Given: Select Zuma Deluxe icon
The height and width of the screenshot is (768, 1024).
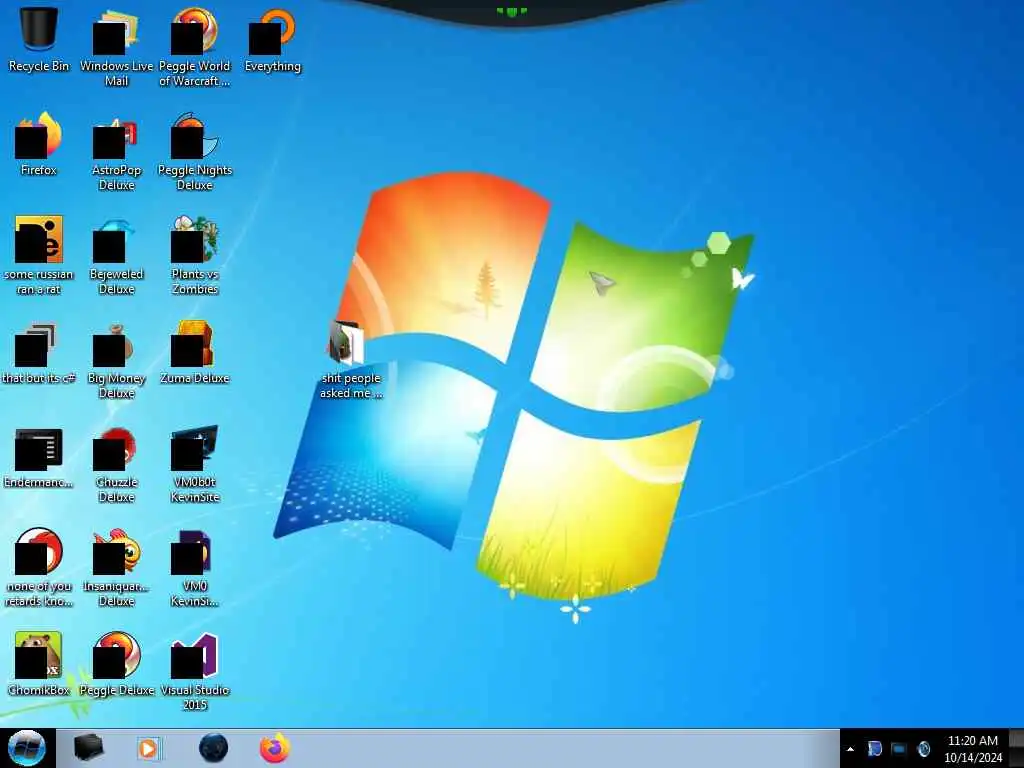Looking at the screenshot, I should coord(195,353).
